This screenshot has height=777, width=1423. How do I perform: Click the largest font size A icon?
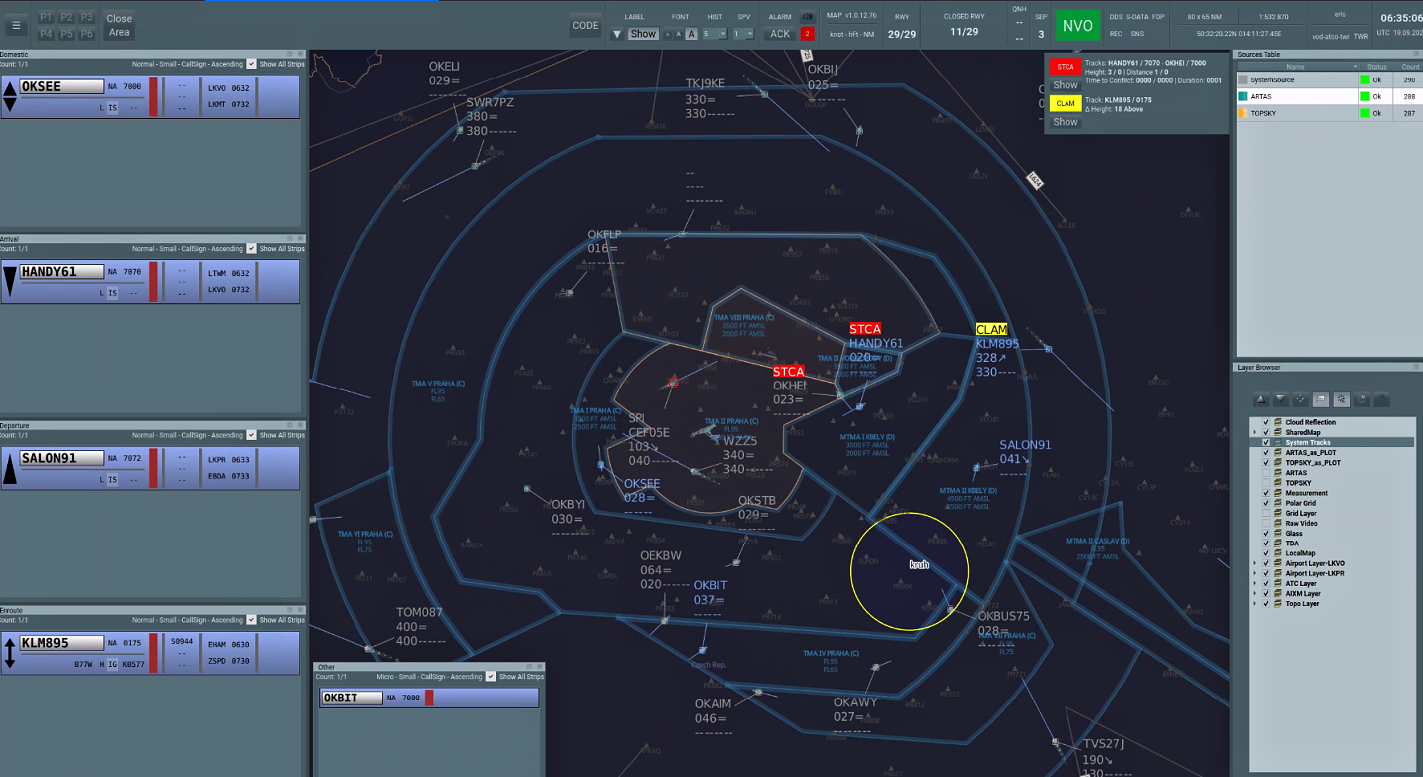[692, 34]
